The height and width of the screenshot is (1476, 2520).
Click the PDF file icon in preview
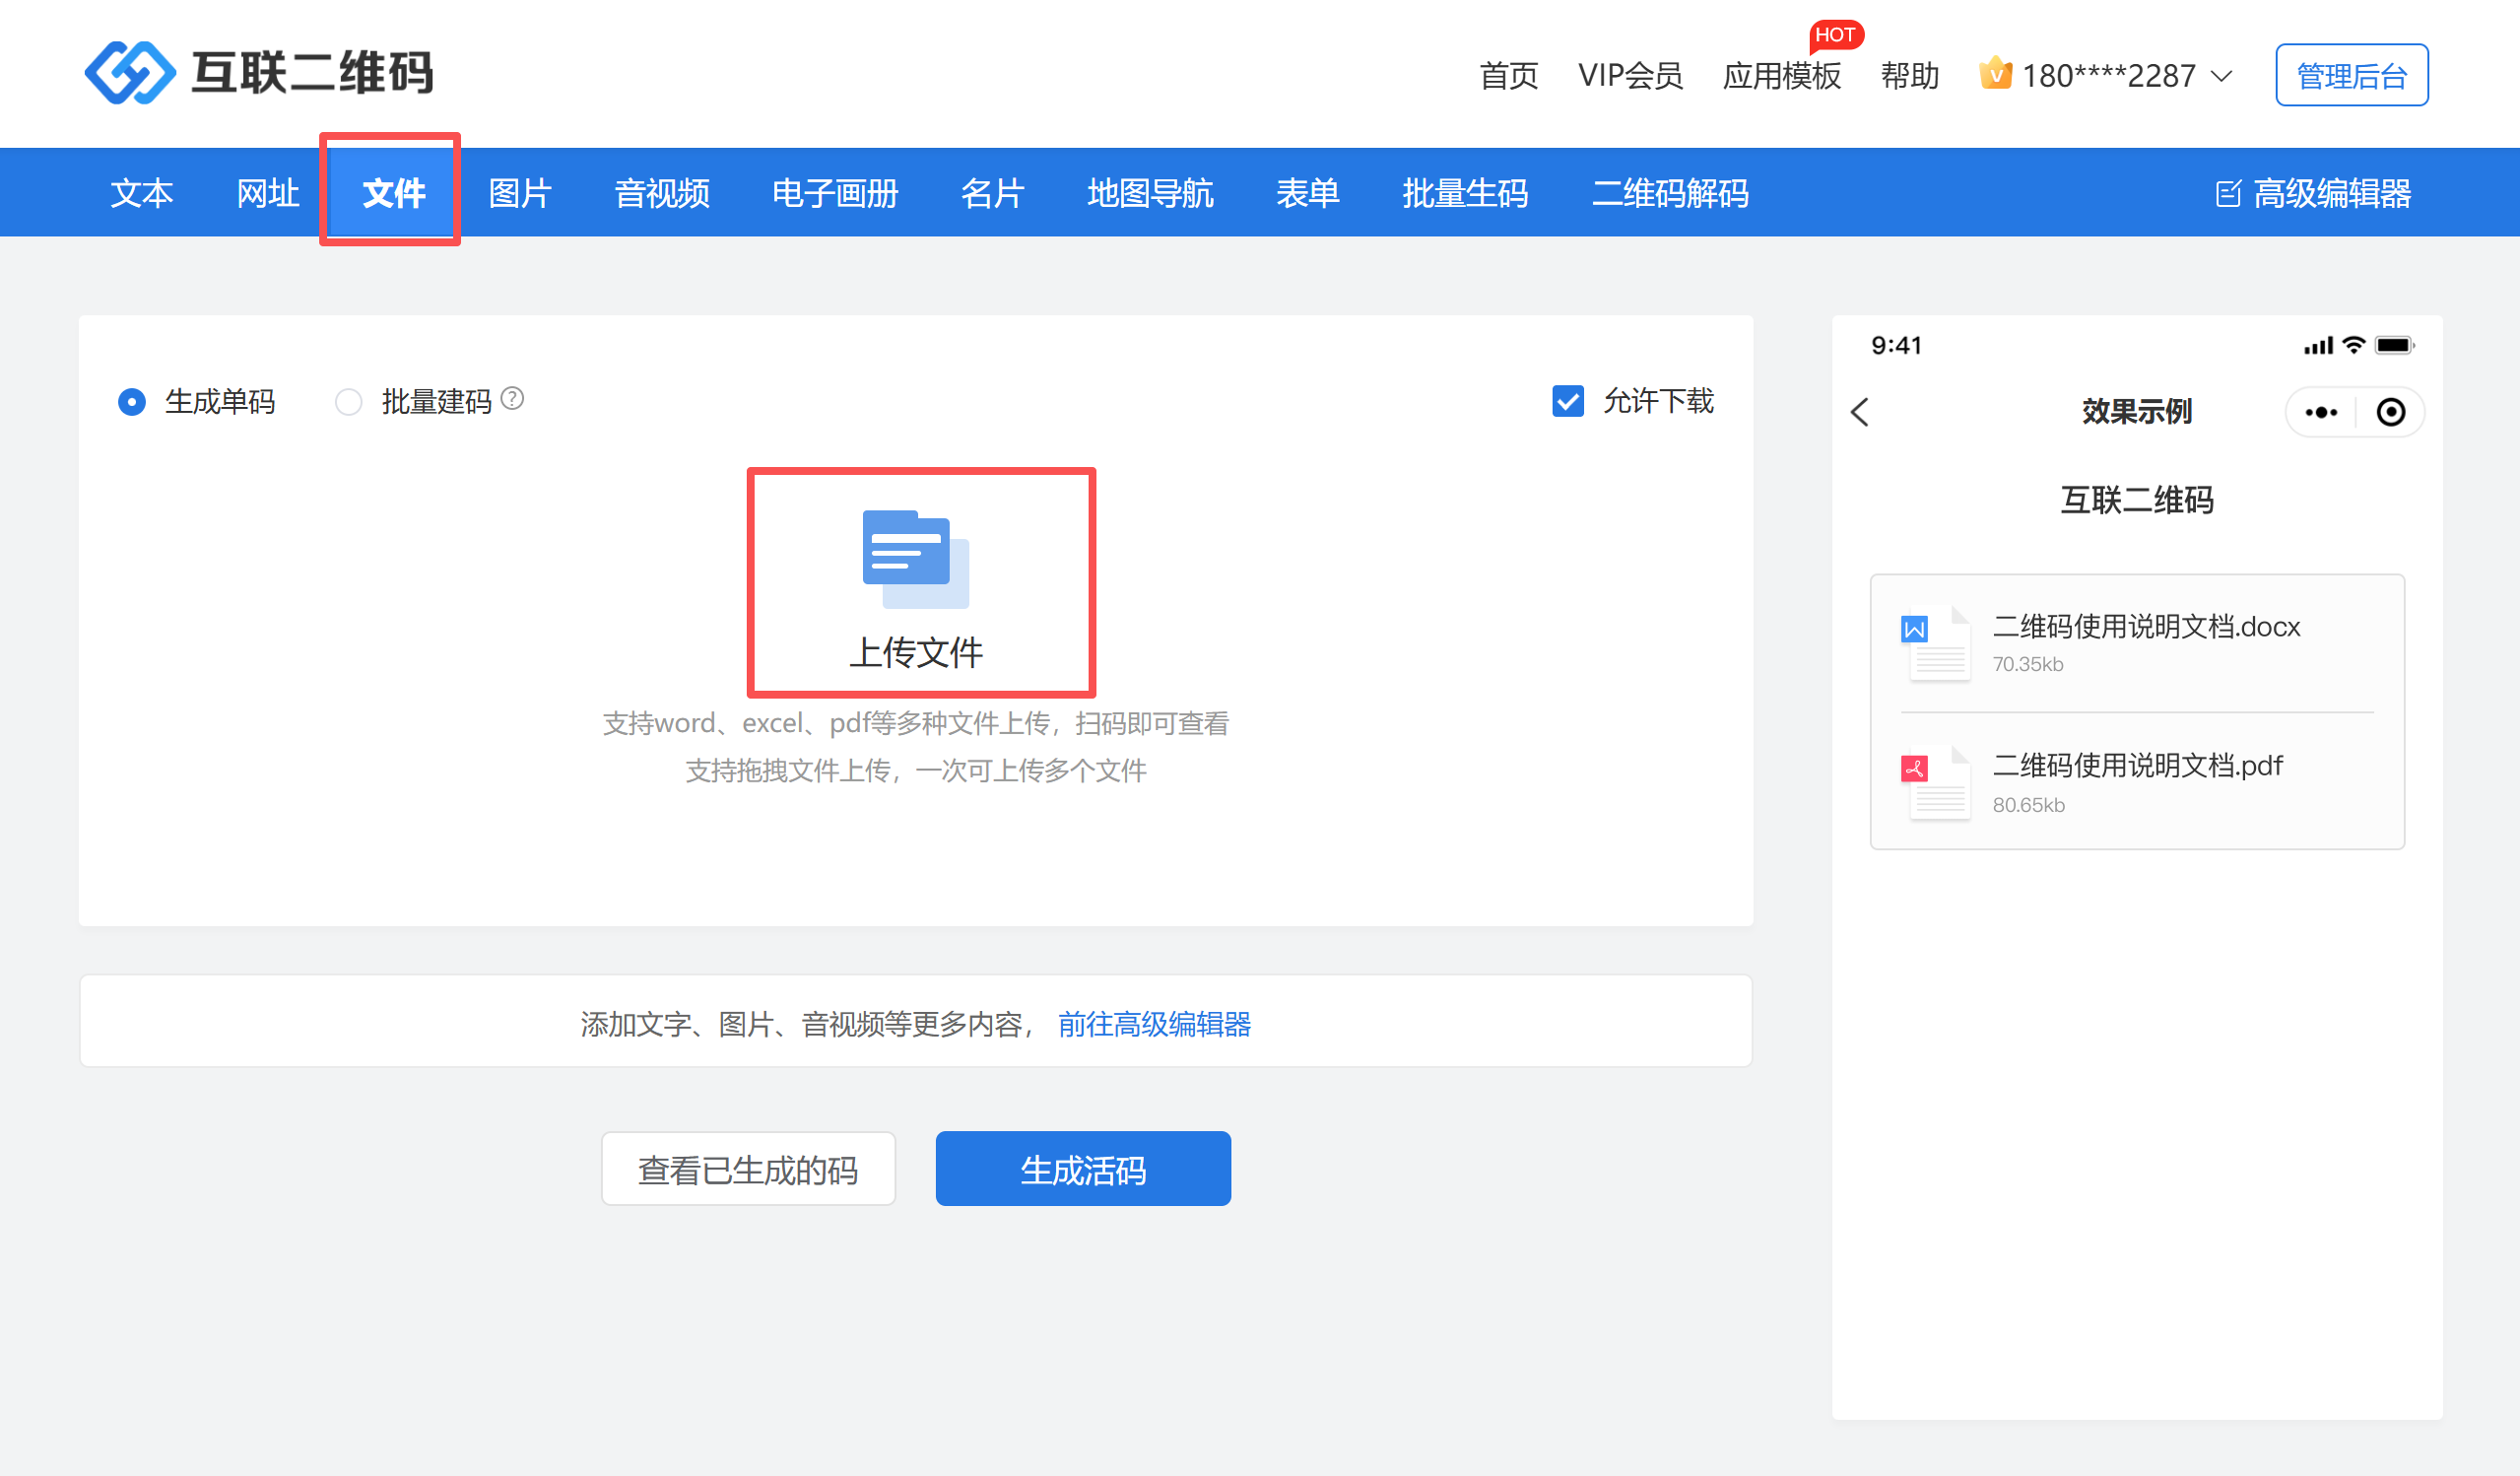click(1936, 783)
